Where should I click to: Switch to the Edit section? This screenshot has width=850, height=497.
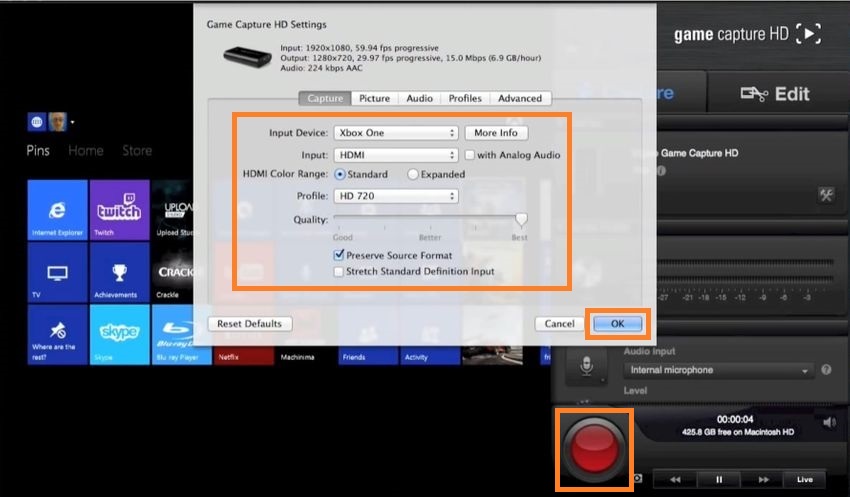[x=775, y=94]
